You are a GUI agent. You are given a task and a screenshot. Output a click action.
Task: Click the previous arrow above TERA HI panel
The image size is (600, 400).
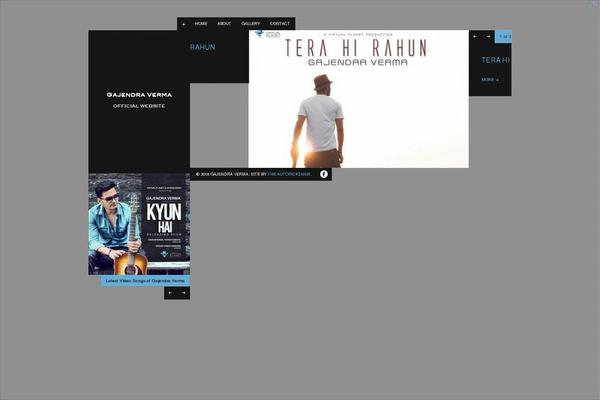pos(475,36)
